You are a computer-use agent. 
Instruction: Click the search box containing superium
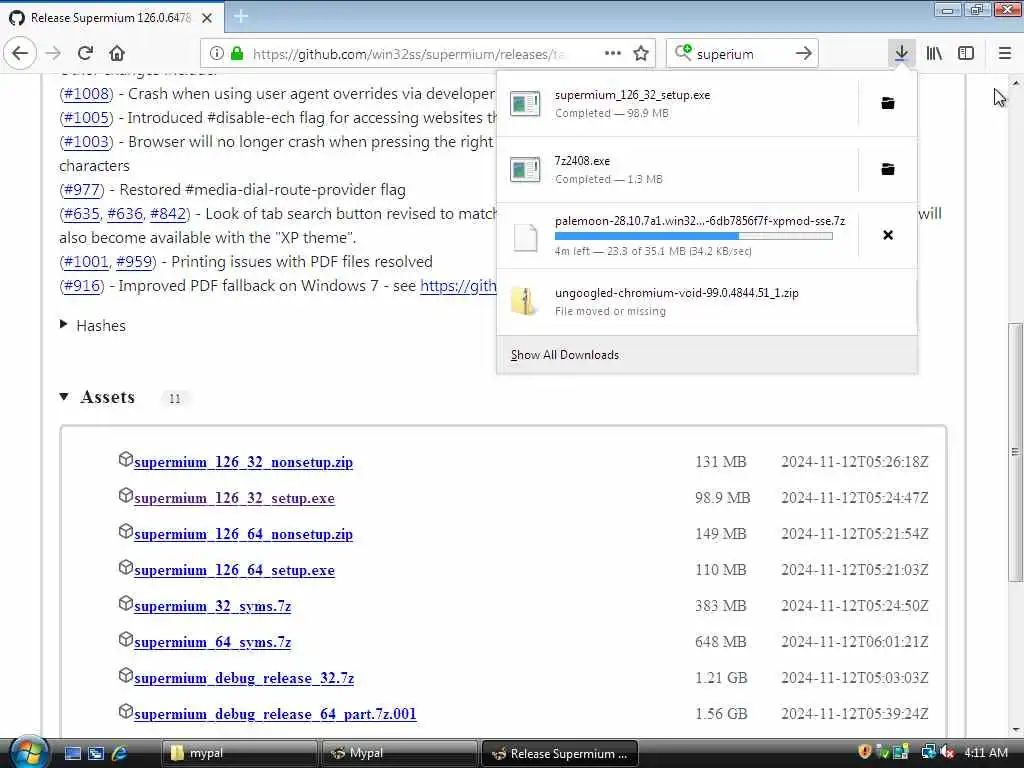tap(741, 54)
